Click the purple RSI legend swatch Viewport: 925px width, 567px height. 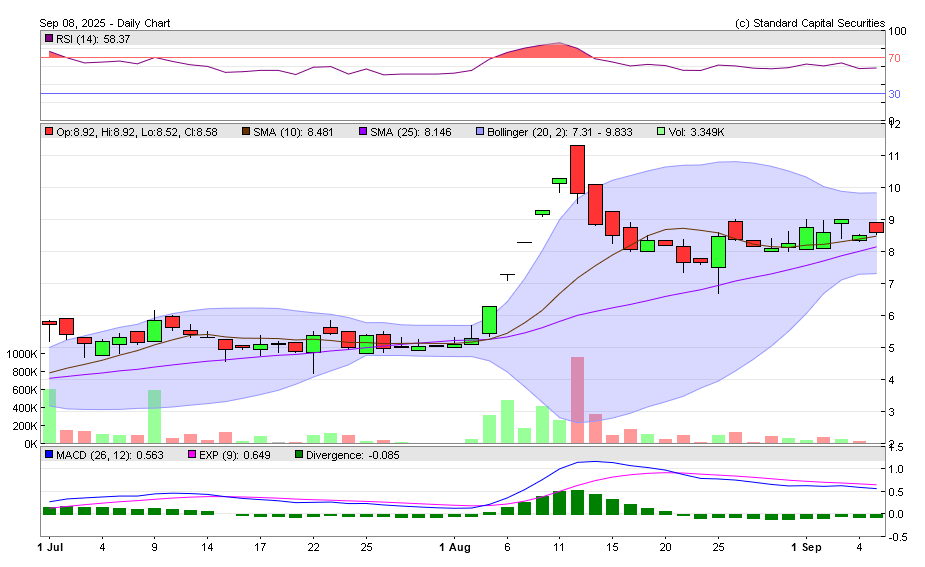coord(49,38)
